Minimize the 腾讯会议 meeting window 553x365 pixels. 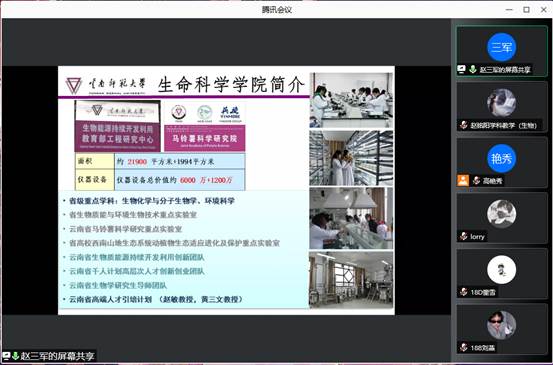coord(509,10)
